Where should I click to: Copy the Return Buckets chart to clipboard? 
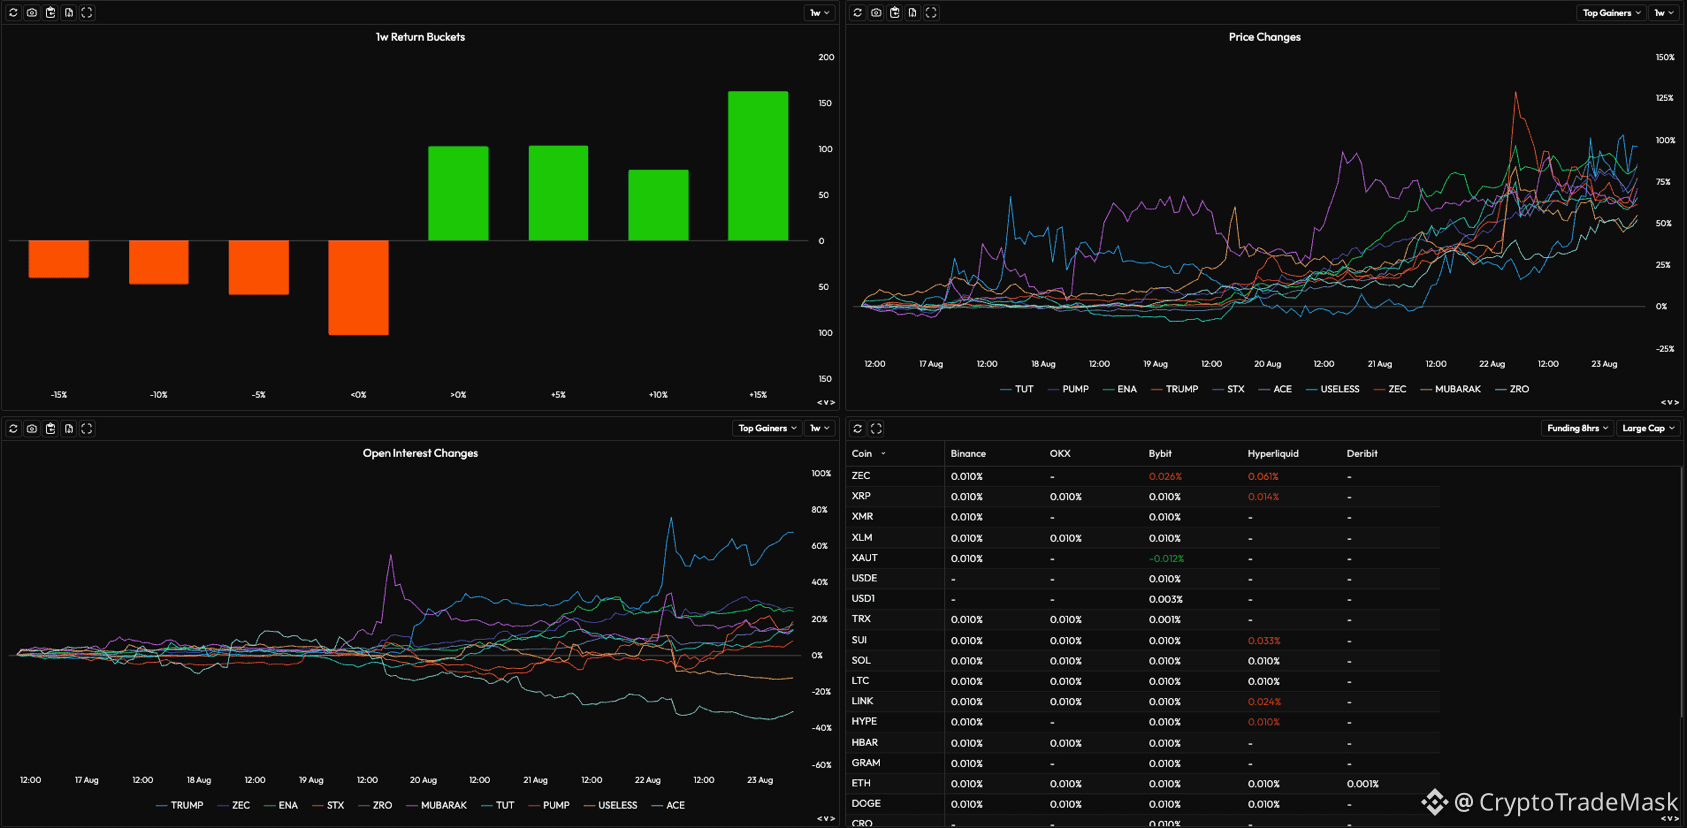(50, 13)
